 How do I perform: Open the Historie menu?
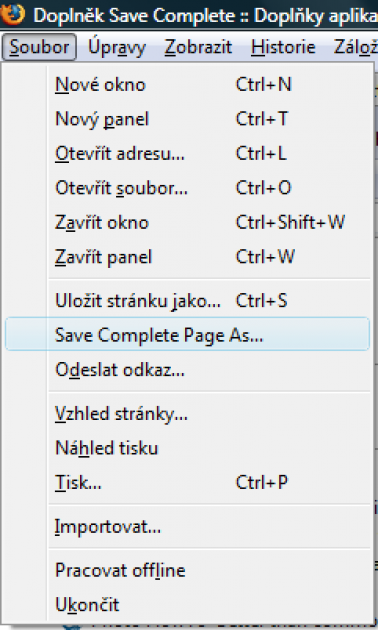284,47
